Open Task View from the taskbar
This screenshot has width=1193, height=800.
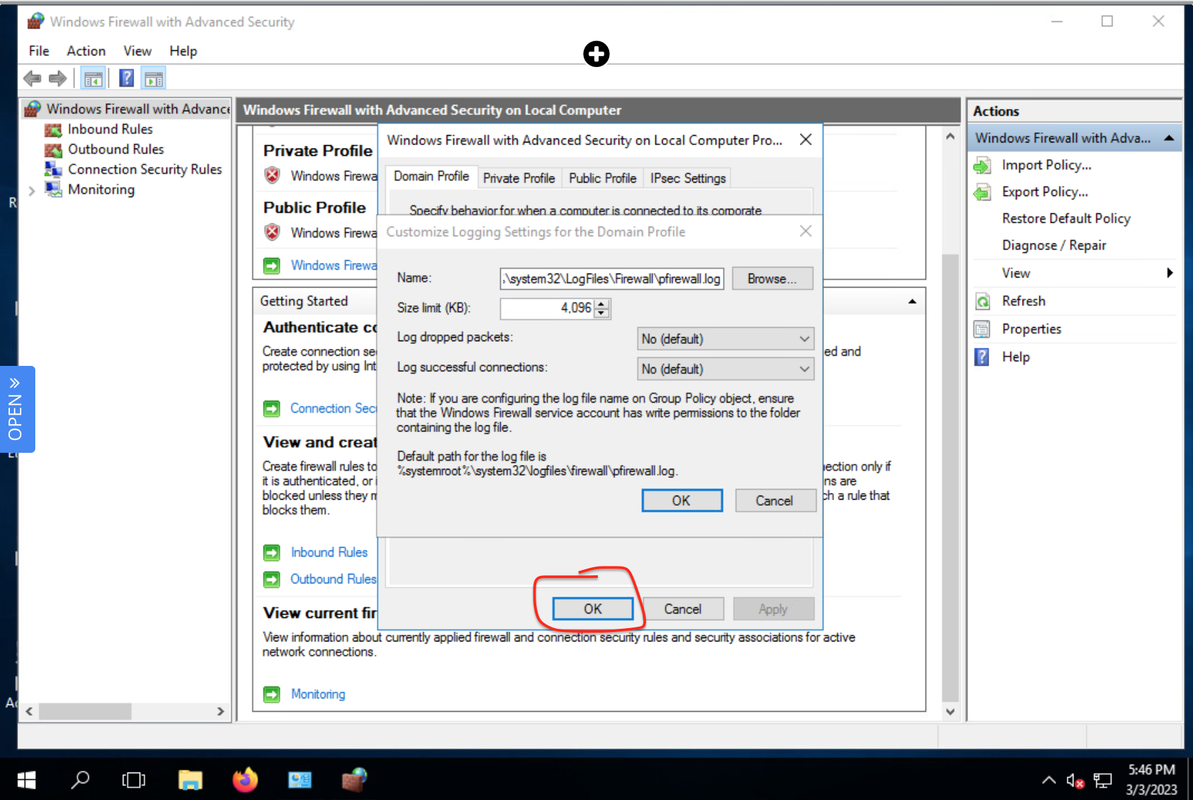(x=134, y=780)
